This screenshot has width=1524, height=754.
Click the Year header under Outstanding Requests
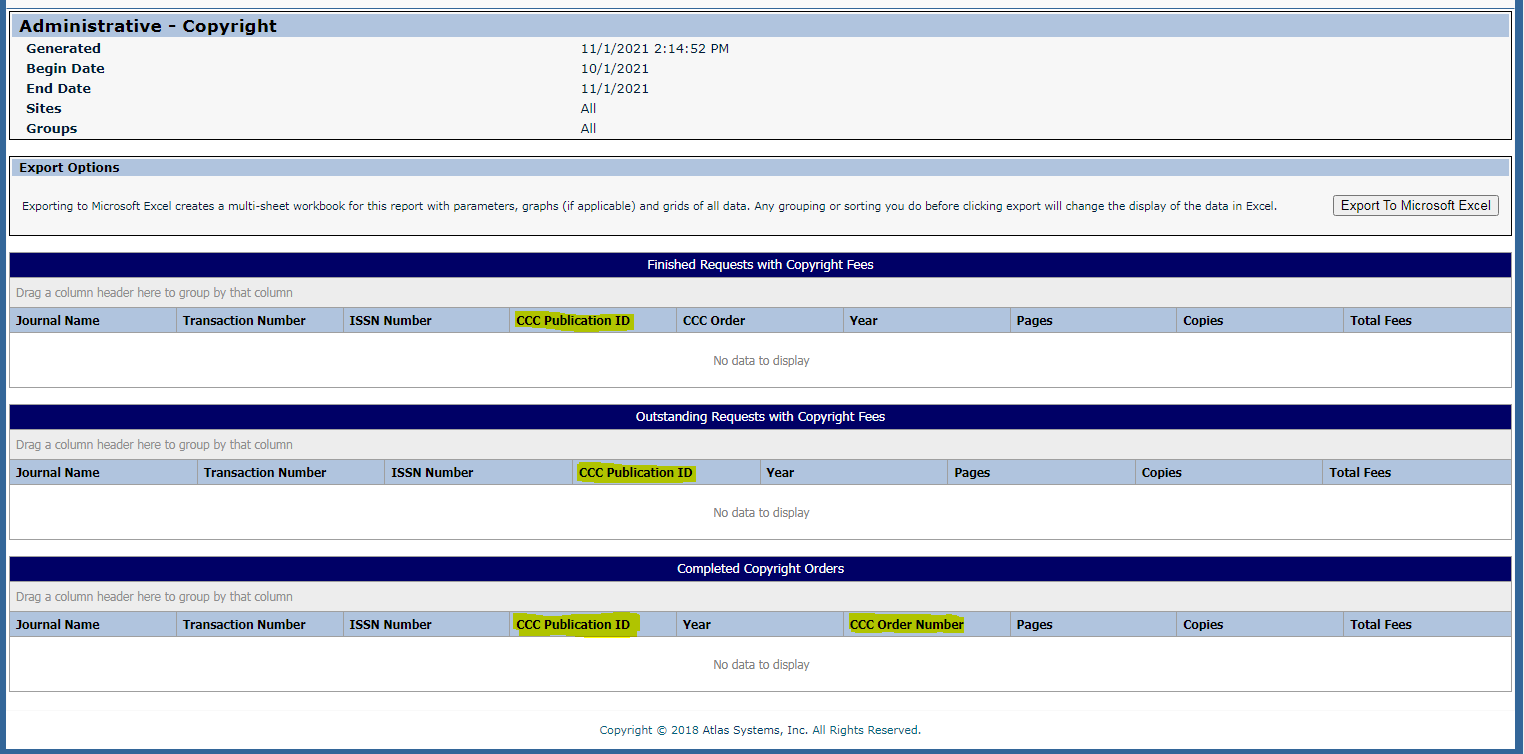click(780, 471)
